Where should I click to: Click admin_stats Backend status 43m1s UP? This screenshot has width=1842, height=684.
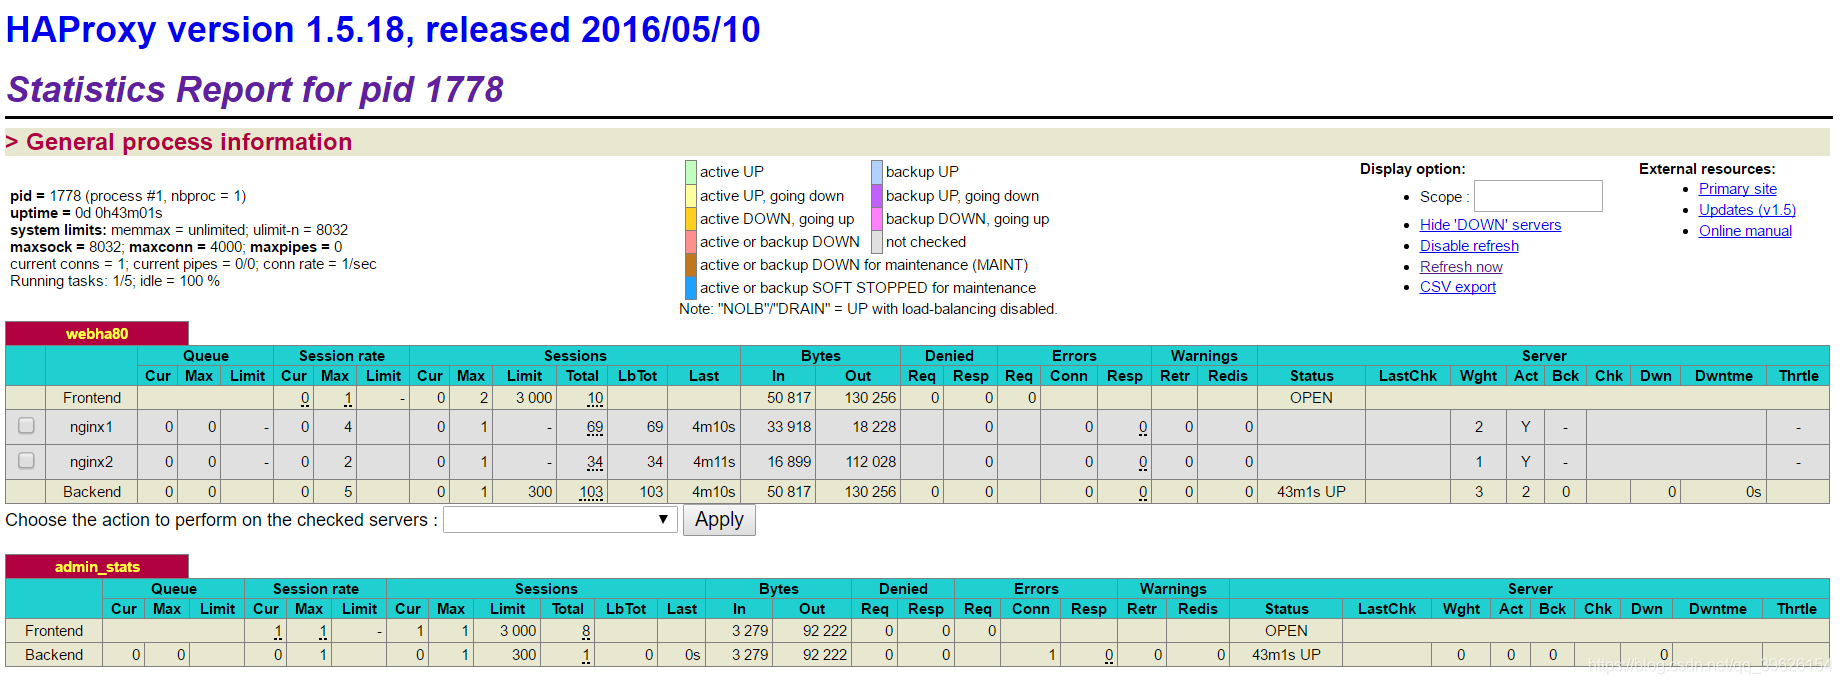pos(1286,655)
